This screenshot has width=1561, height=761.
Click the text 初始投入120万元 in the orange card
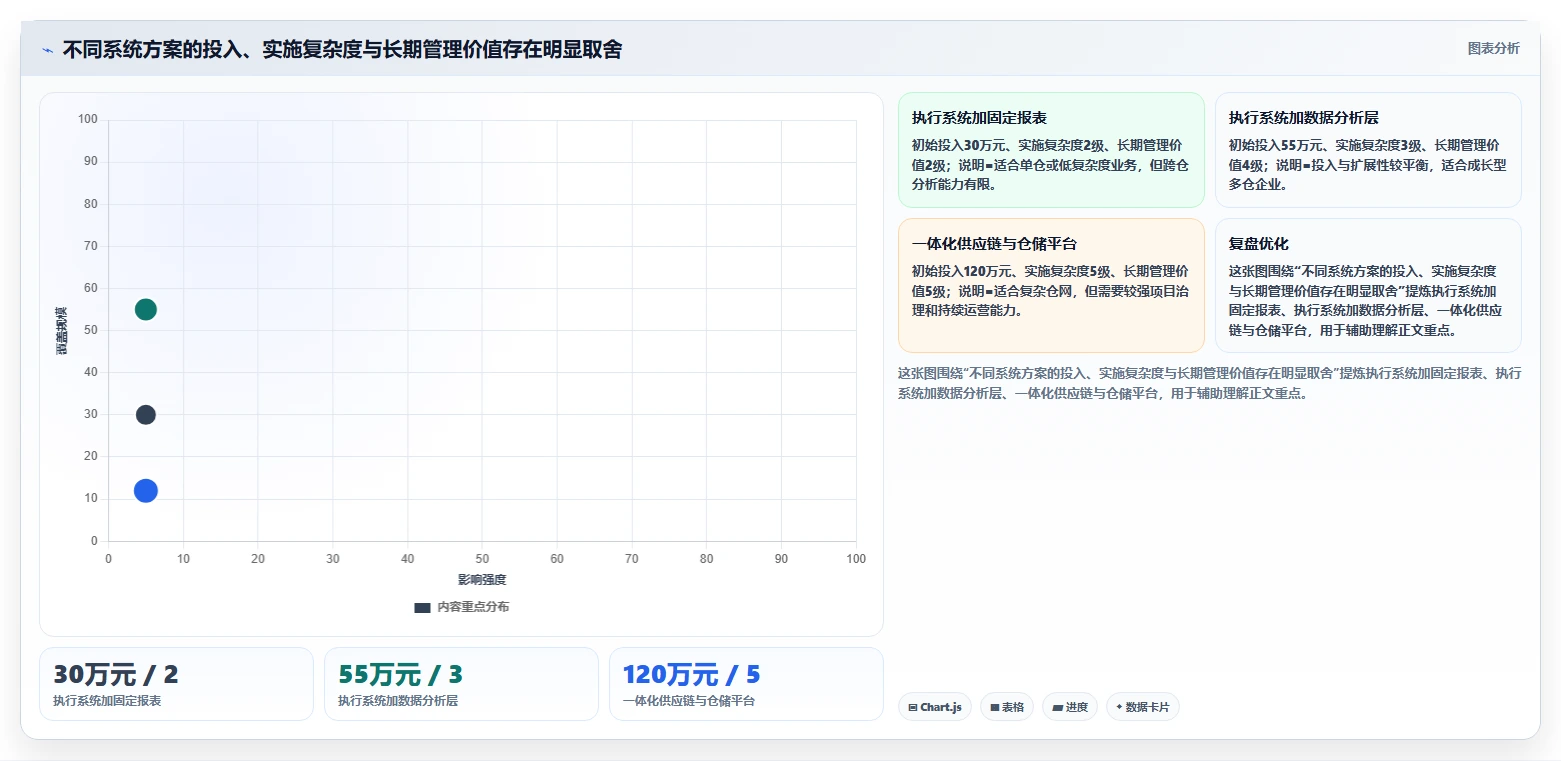[963, 271]
